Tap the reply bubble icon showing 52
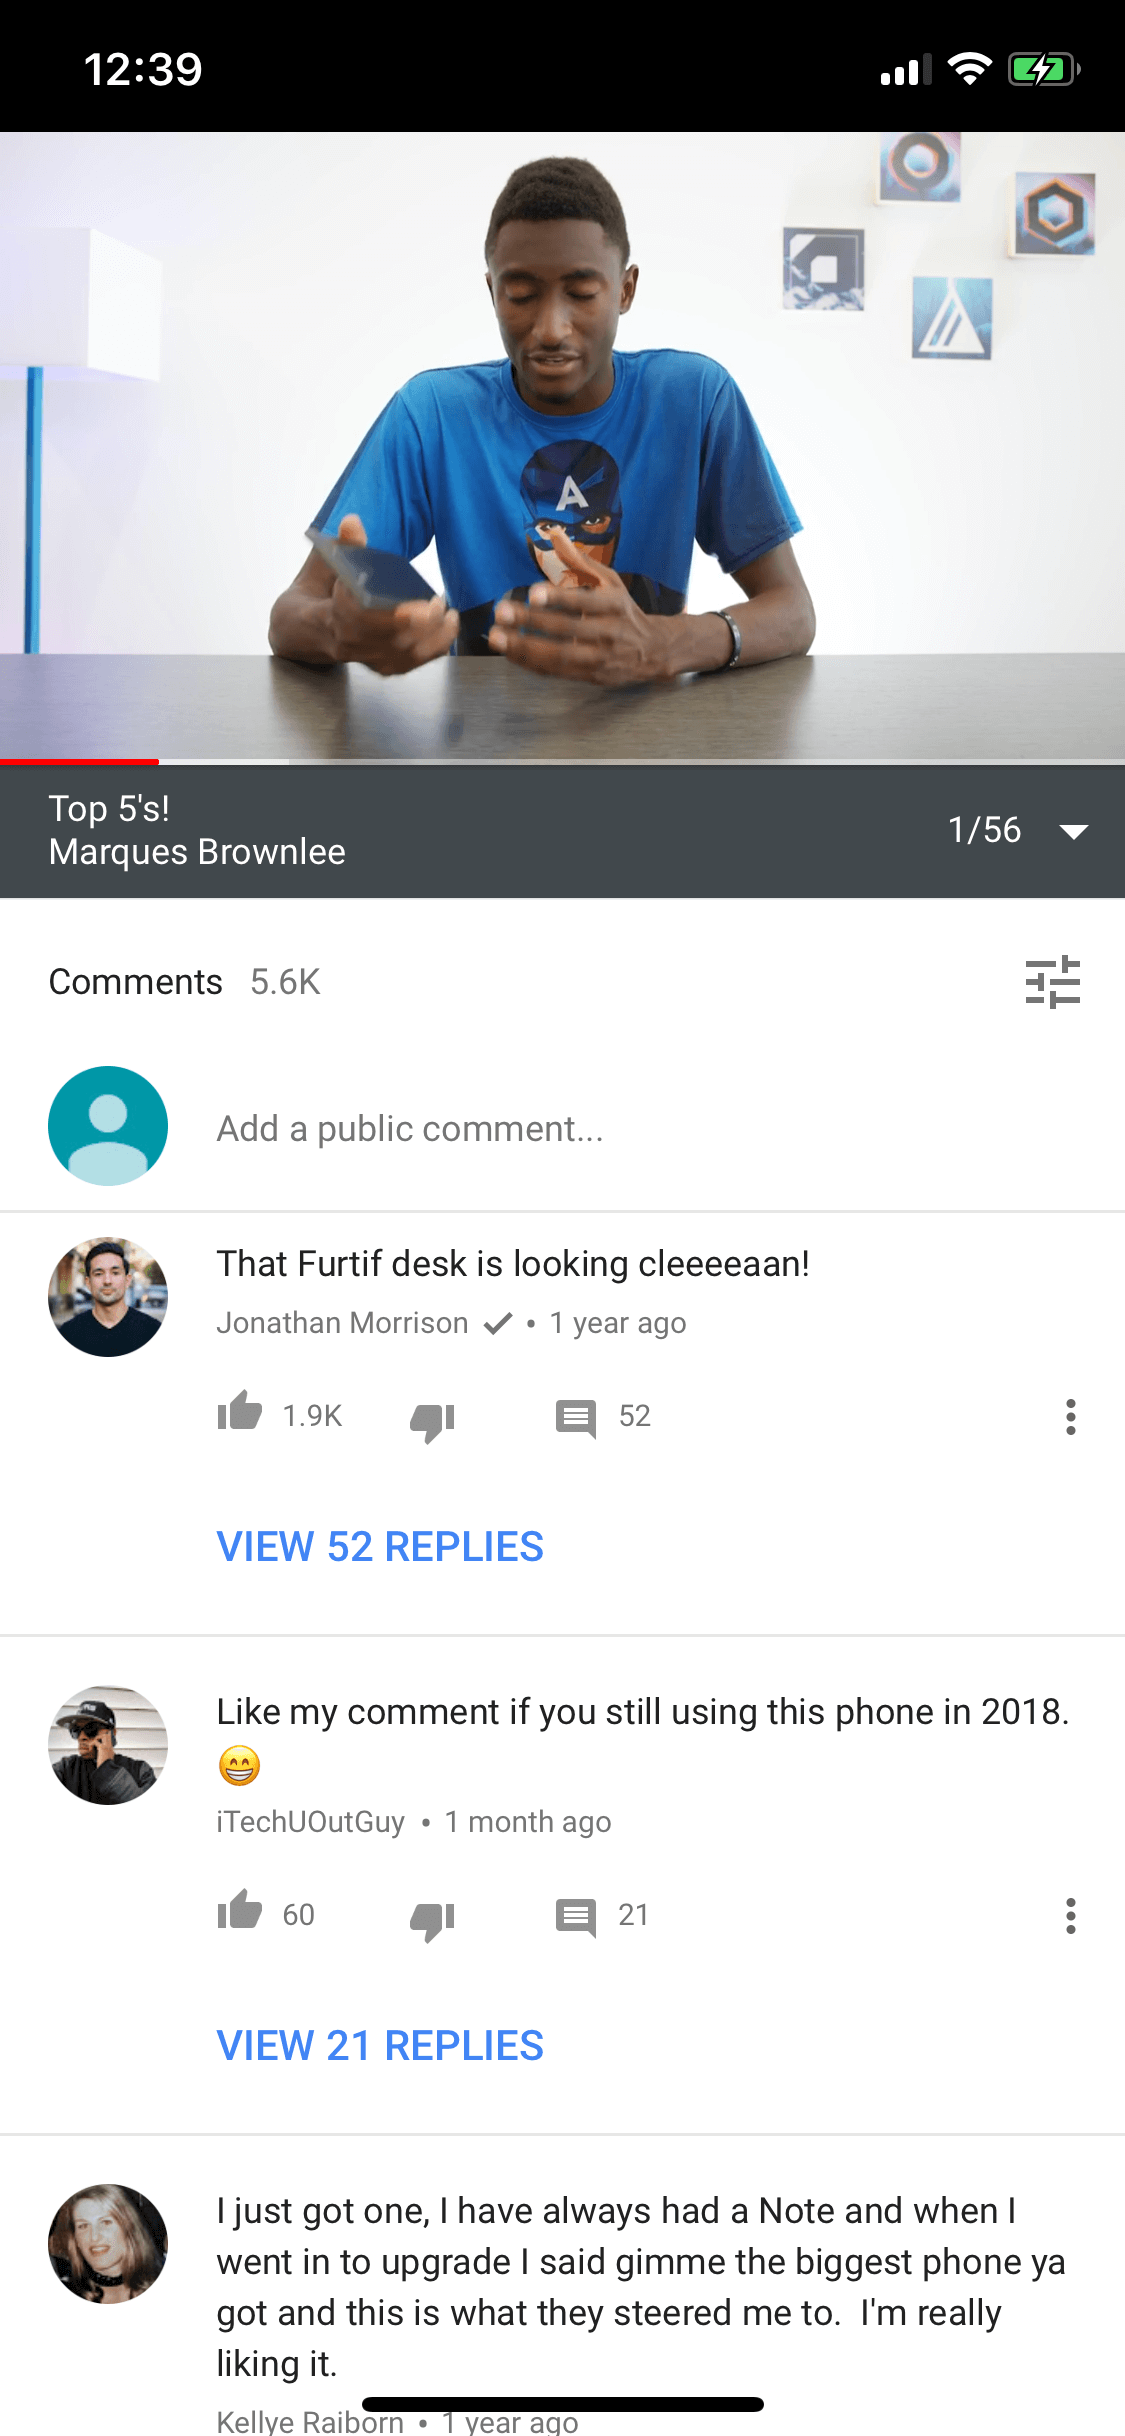Screen dimensions: 1125x2436 pos(576,1418)
